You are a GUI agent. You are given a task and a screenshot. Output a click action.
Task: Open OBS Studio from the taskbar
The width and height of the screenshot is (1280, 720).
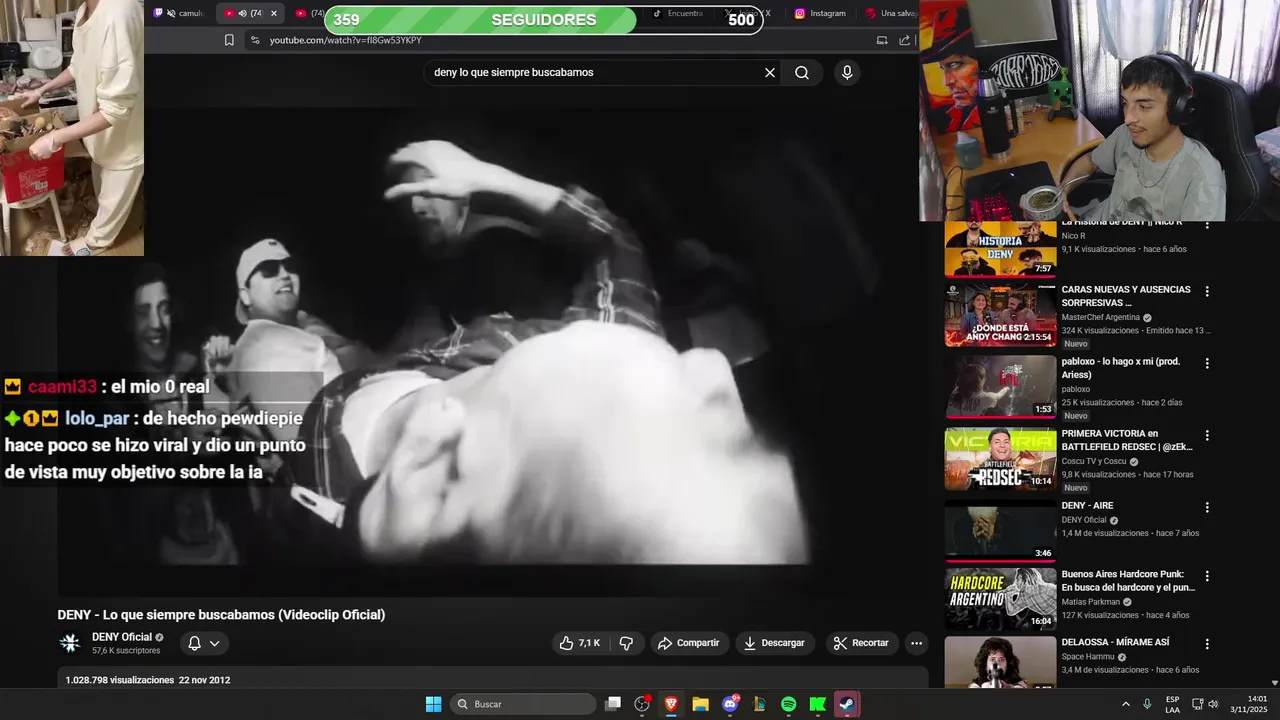click(642, 704)
